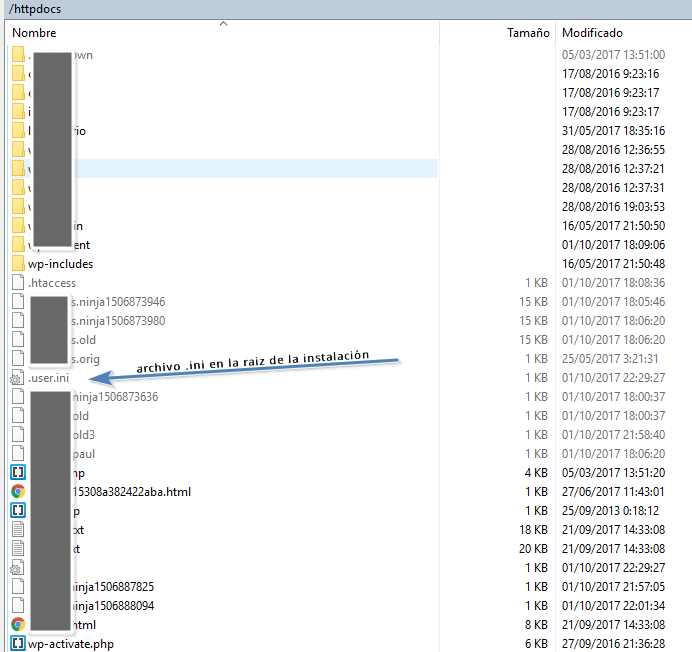692x652 pixels.
Task: Select the wp-includes folder name
Action: (x=60, y=264)
